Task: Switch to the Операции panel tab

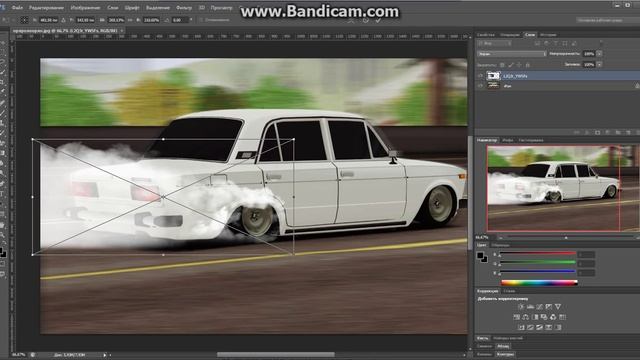Action: pyautogui.click(x=510, y=35)
